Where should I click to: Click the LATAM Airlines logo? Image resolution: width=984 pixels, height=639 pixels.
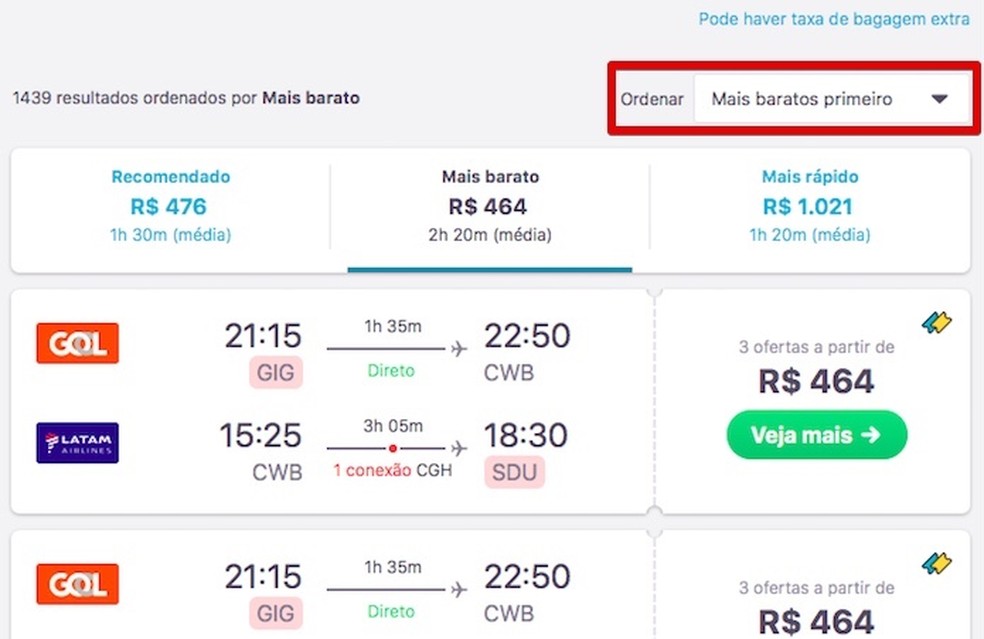point(77,443)
